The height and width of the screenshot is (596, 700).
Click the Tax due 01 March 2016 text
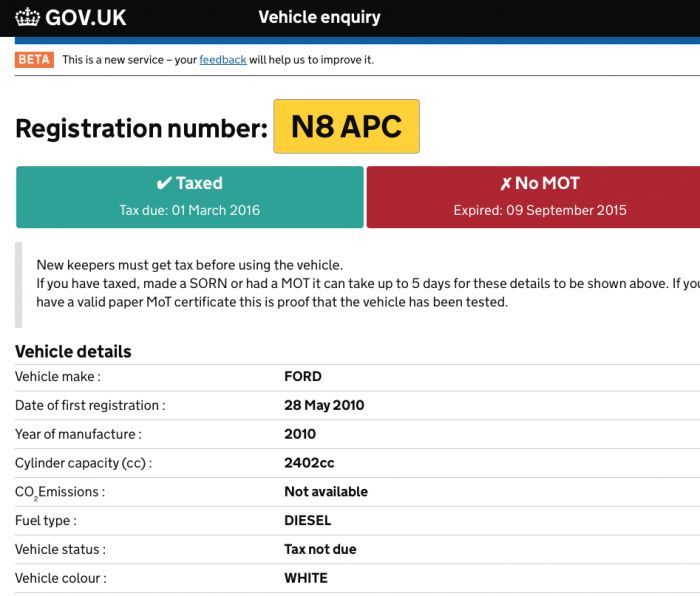coord(190,210)
